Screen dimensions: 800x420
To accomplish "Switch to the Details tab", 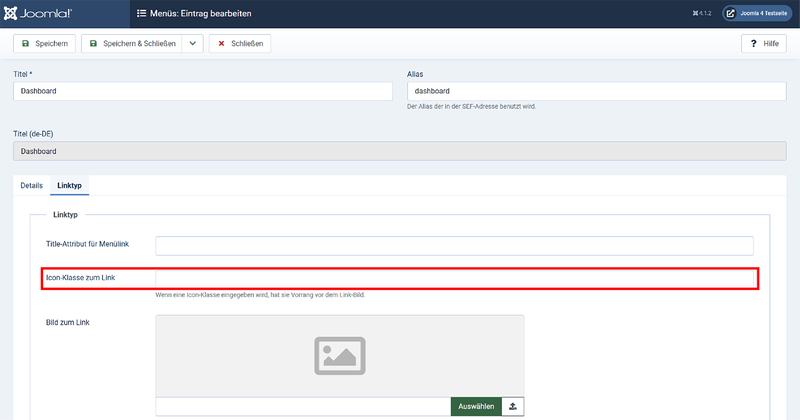I will tap(32, 186).
